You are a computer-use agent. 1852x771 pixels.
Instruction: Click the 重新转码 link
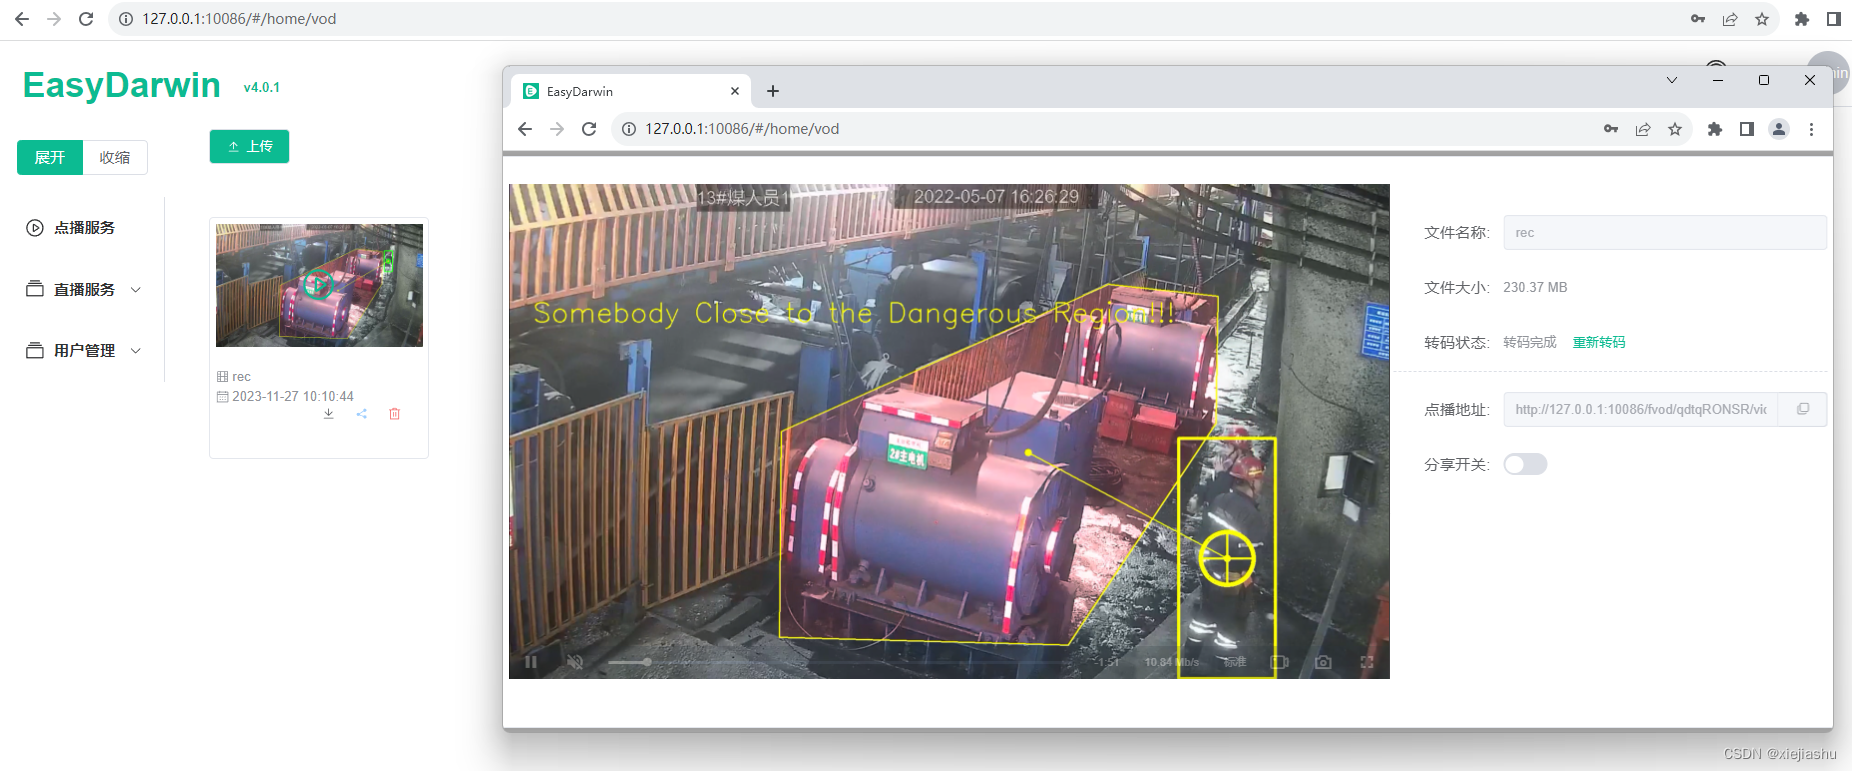1599,342
